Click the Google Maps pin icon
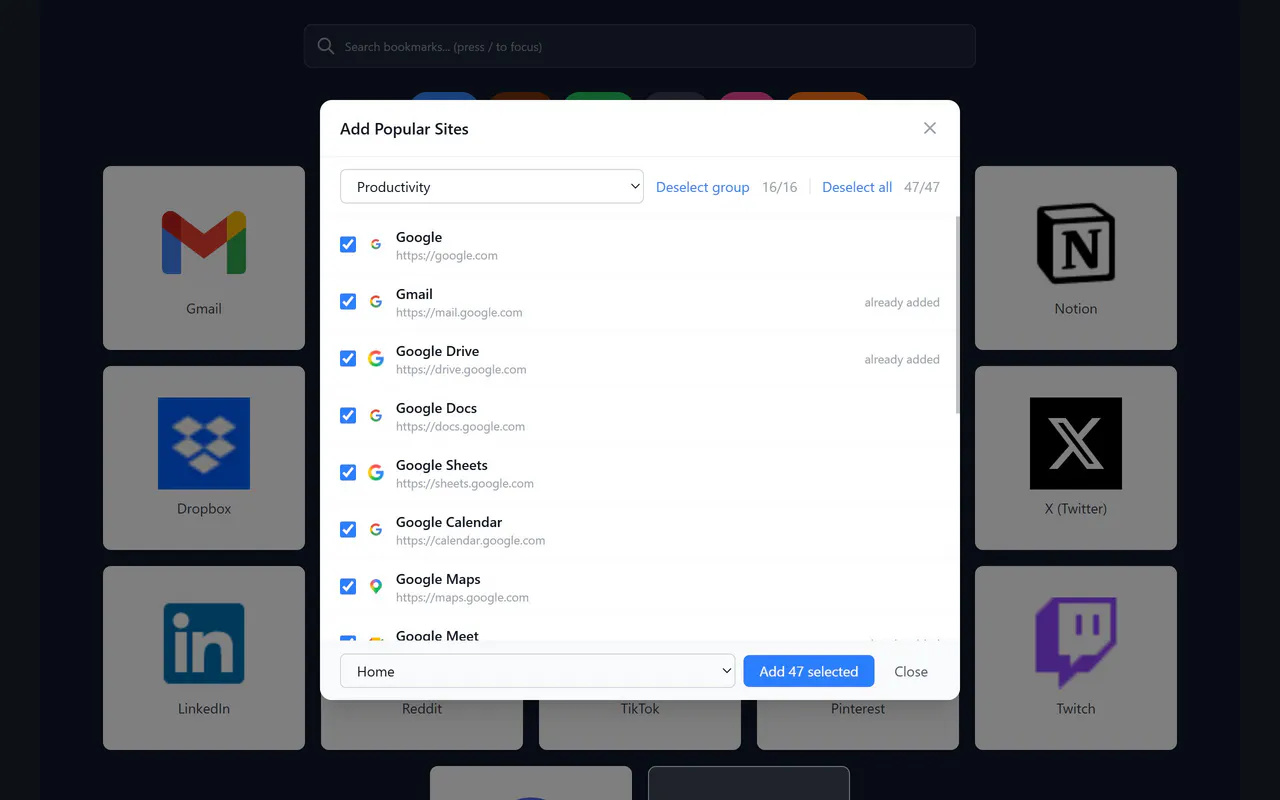Screen dimensions: 1280x800 click(376, 586)
